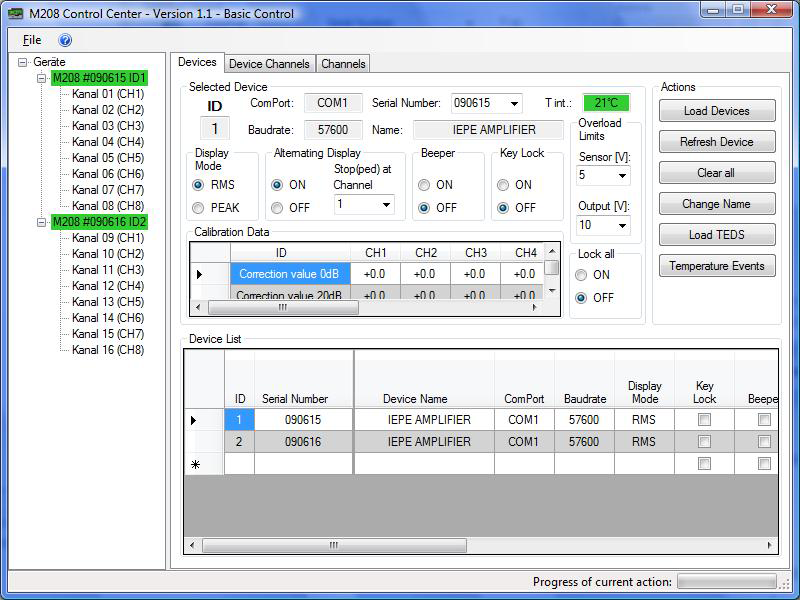
Task: Click the Clear all button
Action: pos(717,173)
